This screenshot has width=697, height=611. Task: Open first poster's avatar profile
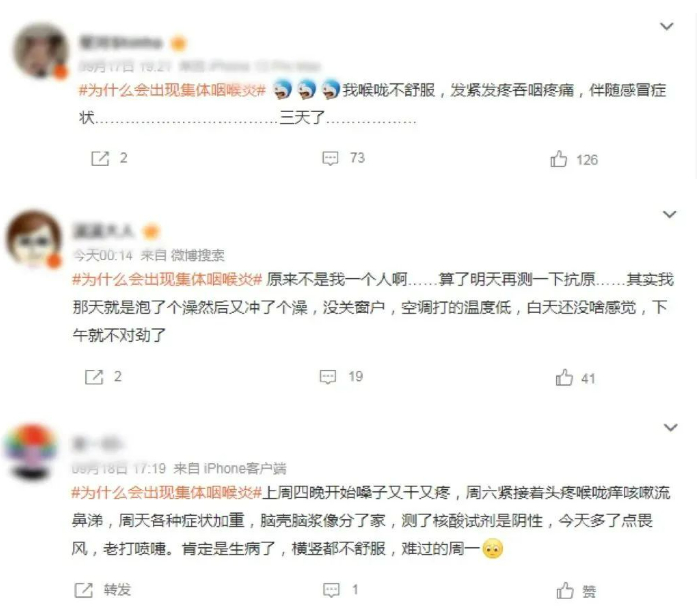(40, 50)
